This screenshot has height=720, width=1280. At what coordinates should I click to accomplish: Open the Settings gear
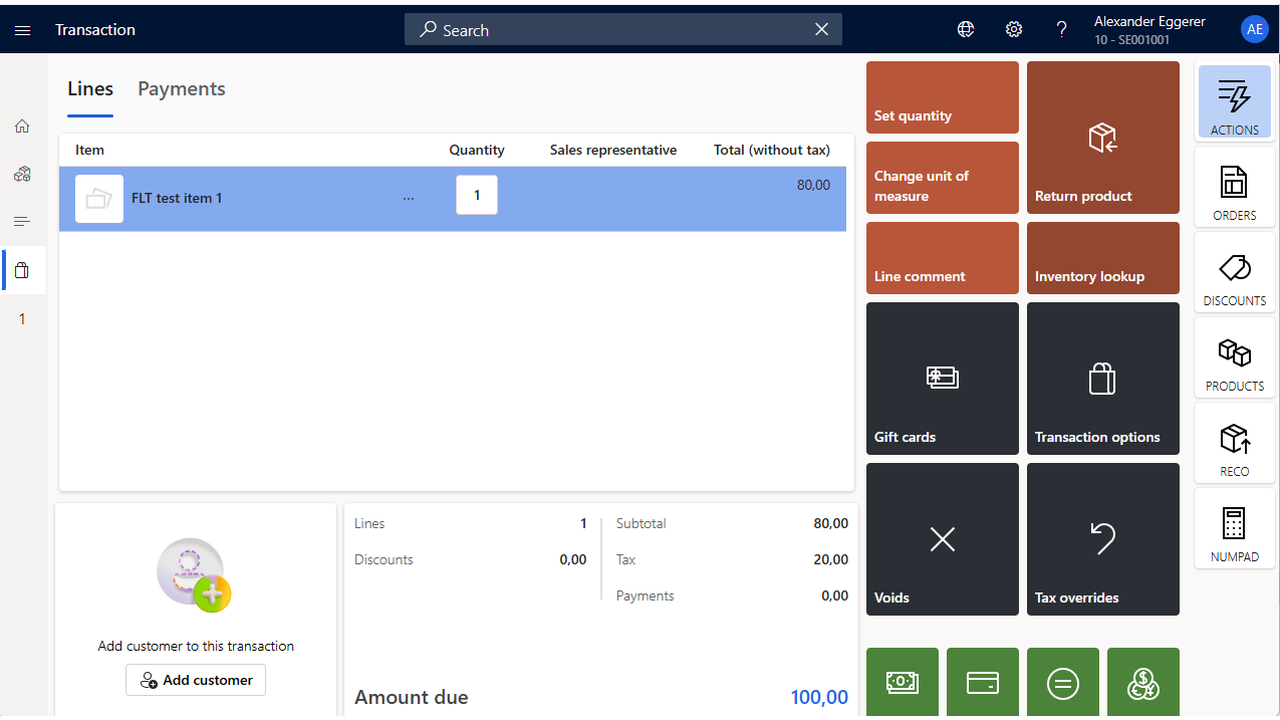point(1014,30)
